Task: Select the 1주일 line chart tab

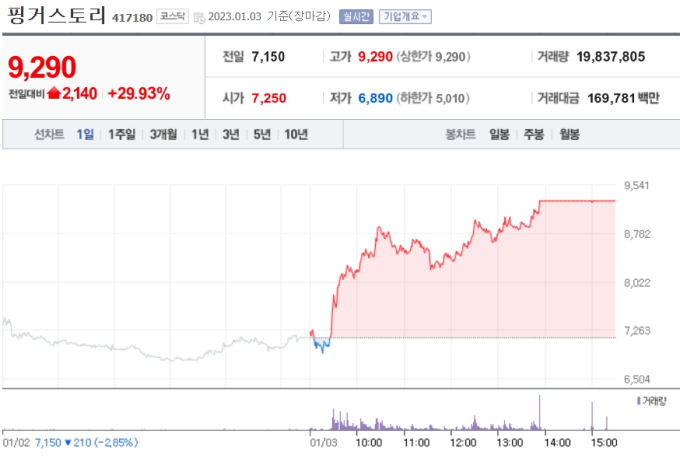Action: coord(122,134)
